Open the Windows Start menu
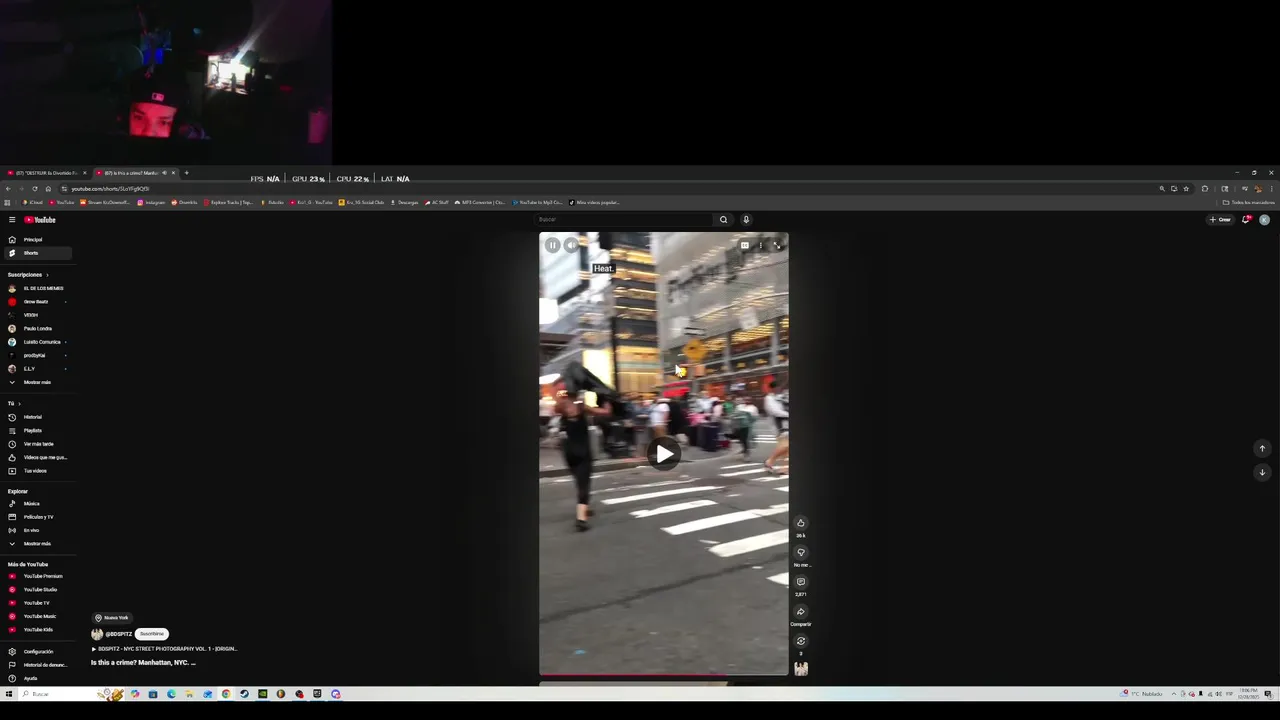1280x720 pixels. 9,694
